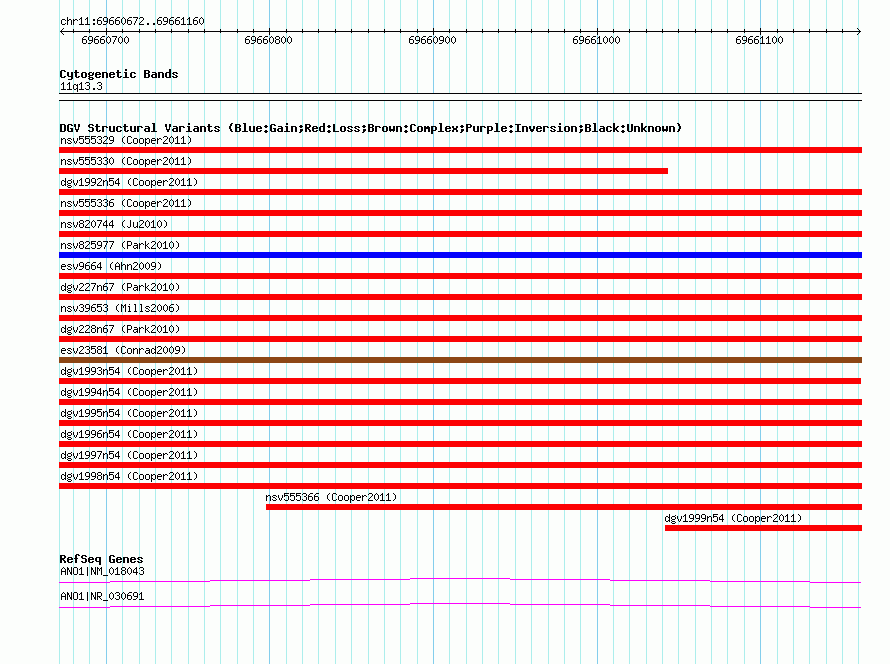Click the ruler's right arrow end
Screen dimensions: 890x664
point(859,31)
